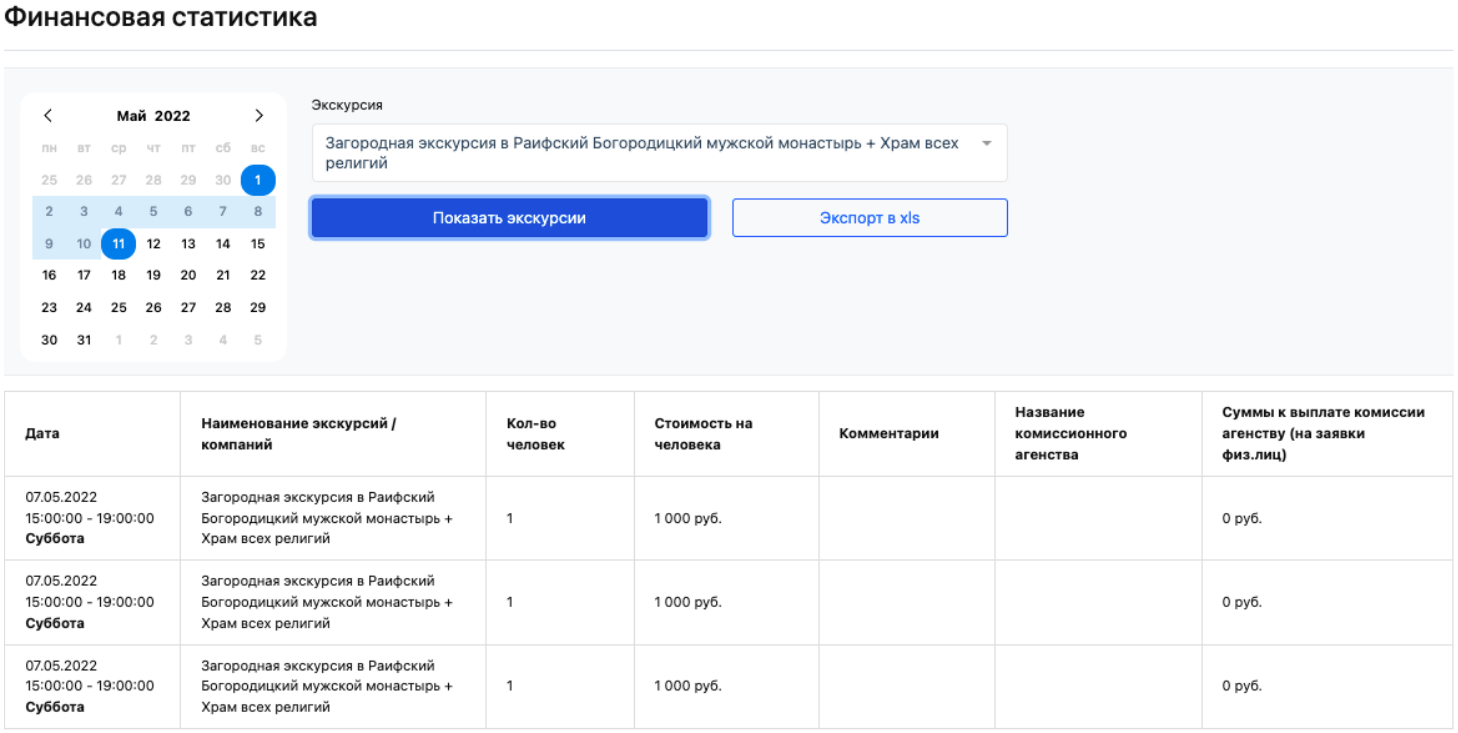Click the Кол-во человек column header
Viewport: 1458px width, 733px height.
tap(536, 434)
